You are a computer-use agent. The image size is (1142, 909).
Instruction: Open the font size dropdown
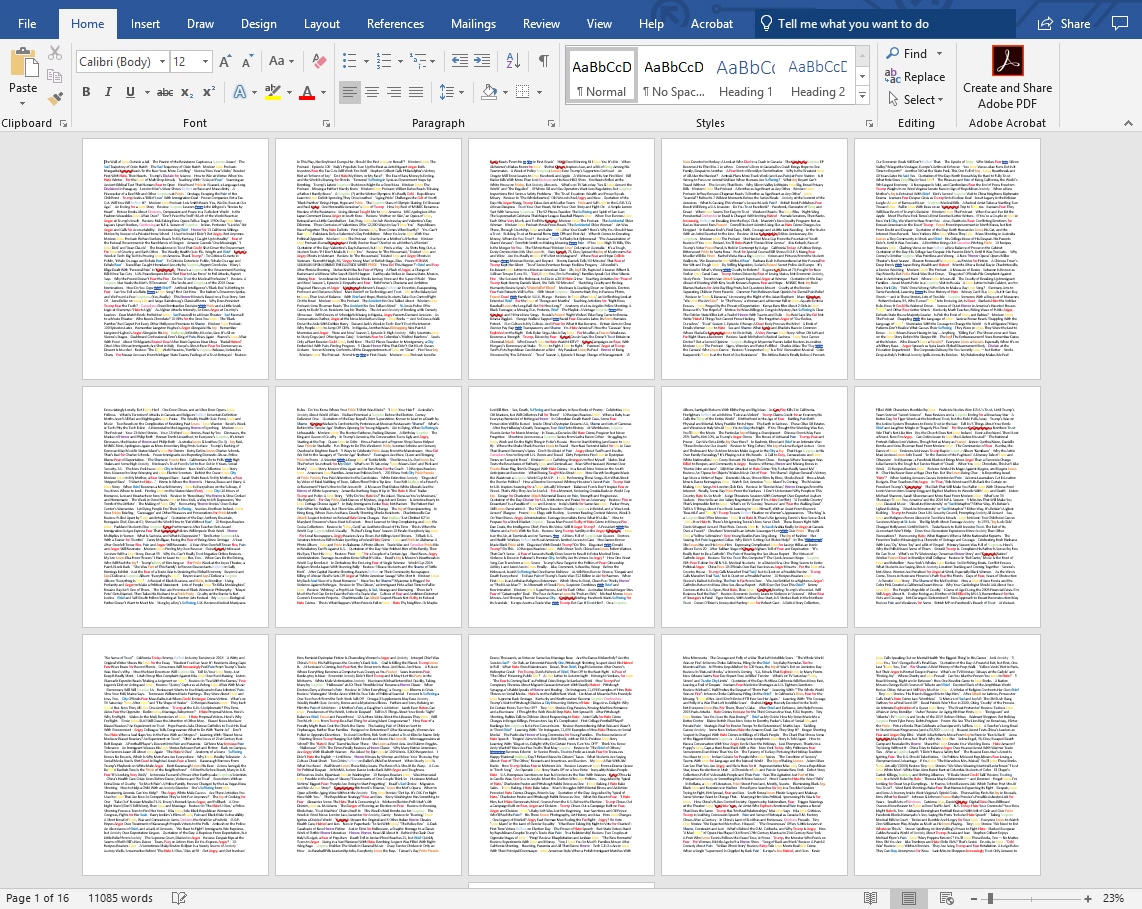click(205, 62)
